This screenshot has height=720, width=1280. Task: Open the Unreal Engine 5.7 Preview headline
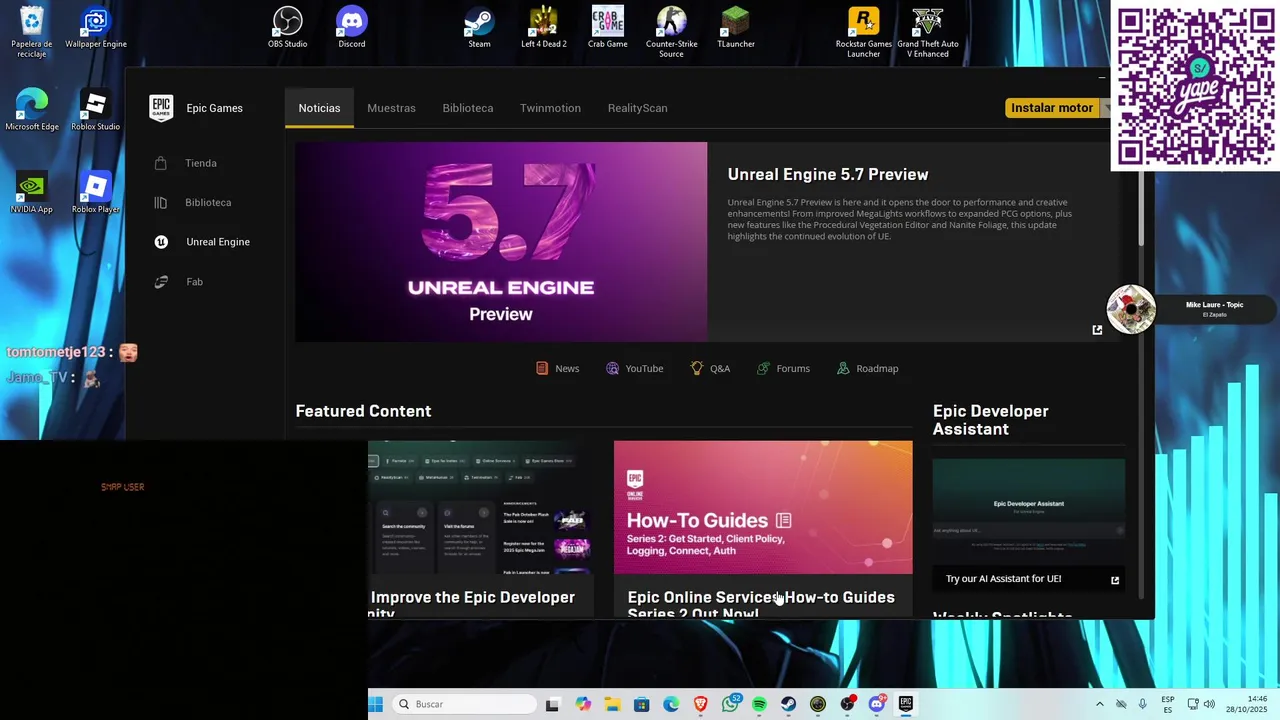tap(828, 174)
